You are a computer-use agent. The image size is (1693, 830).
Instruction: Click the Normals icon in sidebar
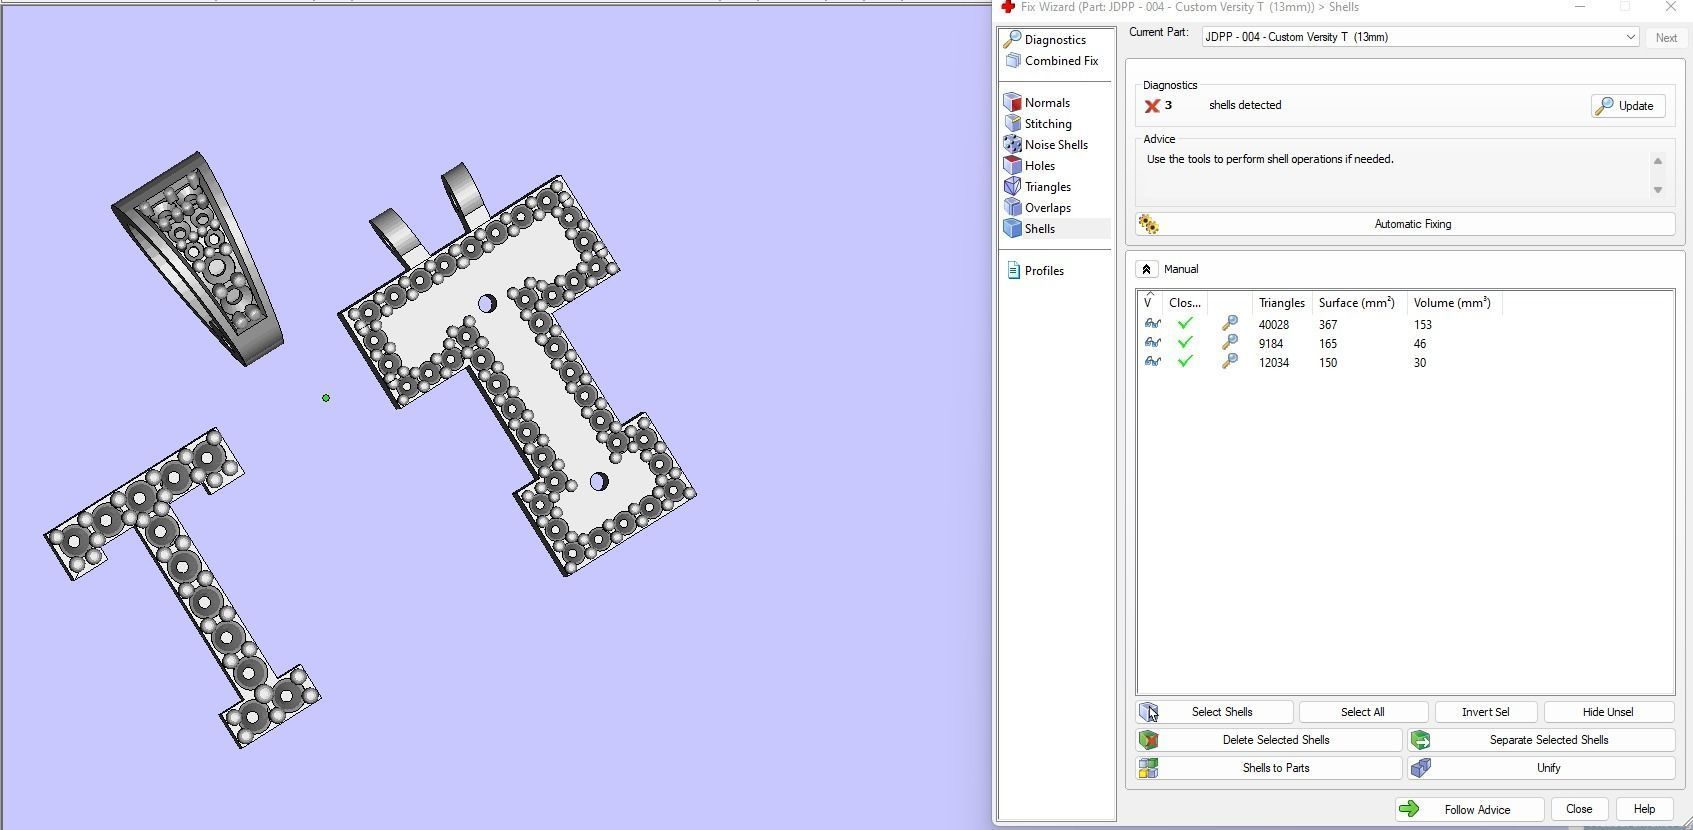click(1012, 102)
